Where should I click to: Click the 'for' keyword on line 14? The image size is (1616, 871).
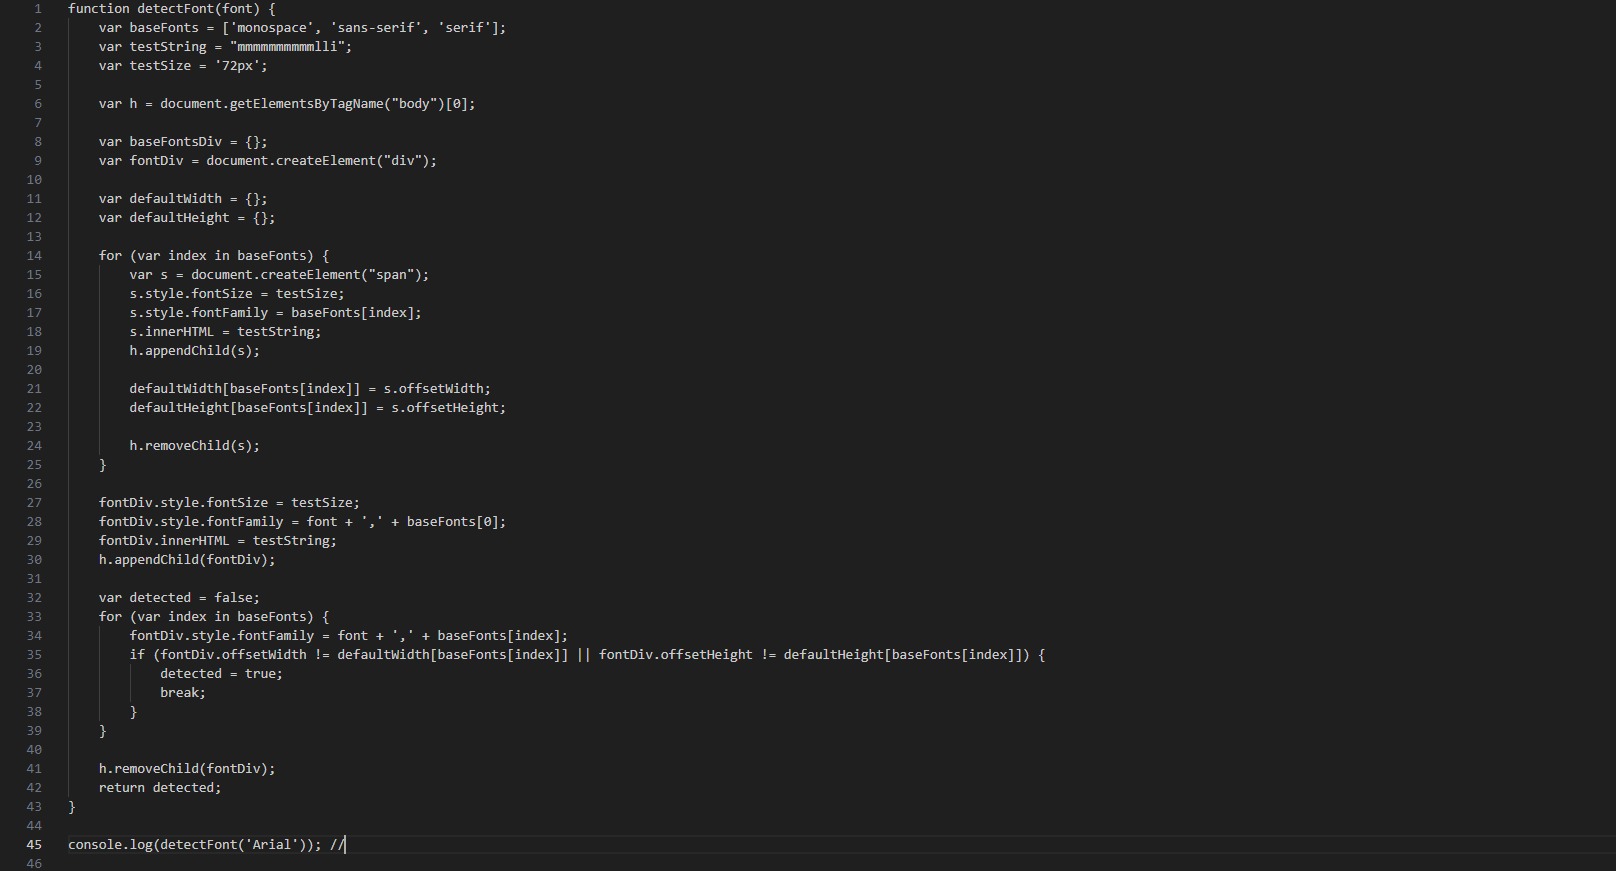point(110,255)
